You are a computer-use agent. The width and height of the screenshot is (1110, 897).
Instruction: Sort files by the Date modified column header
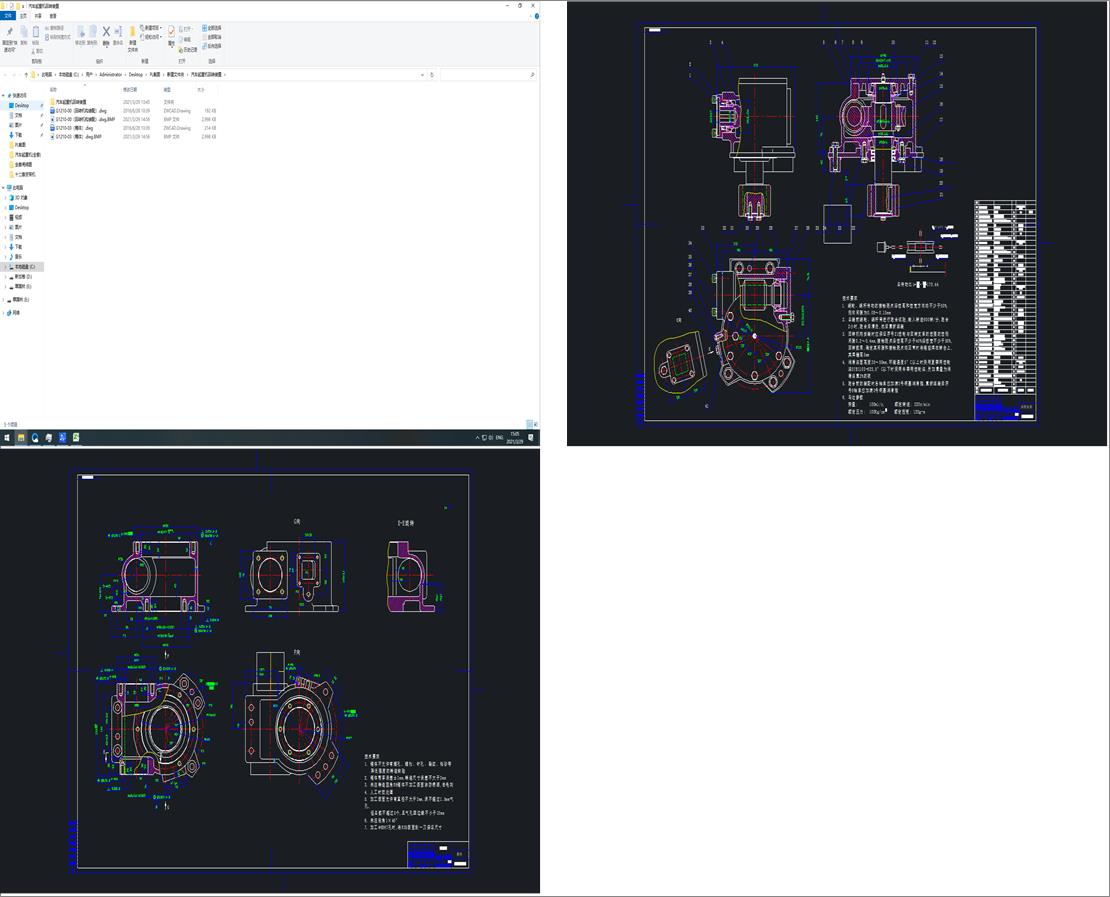[130, 89]
